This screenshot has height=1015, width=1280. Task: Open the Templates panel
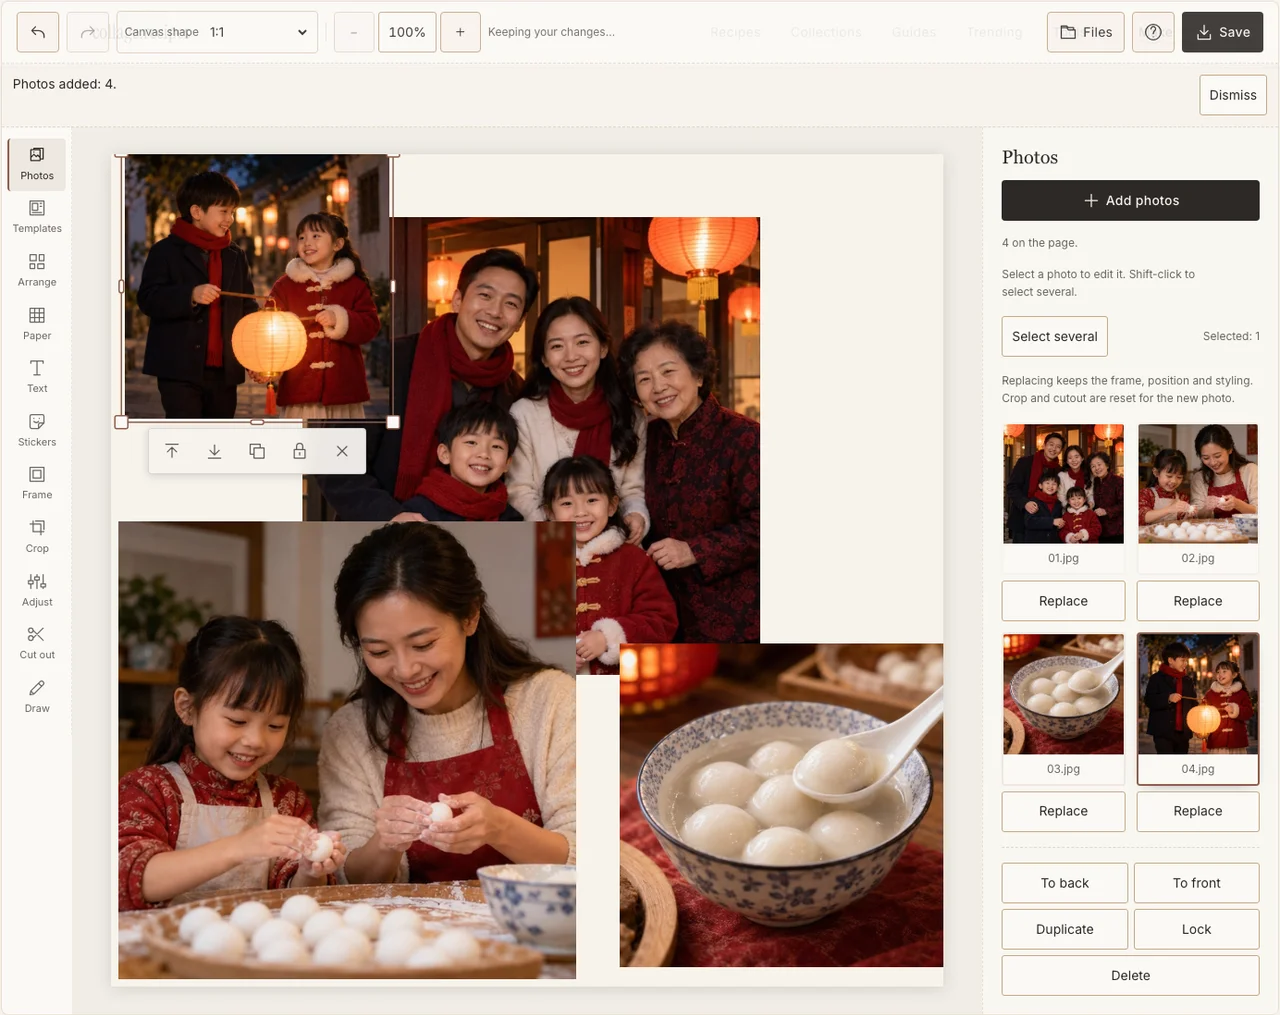(37, 217)
